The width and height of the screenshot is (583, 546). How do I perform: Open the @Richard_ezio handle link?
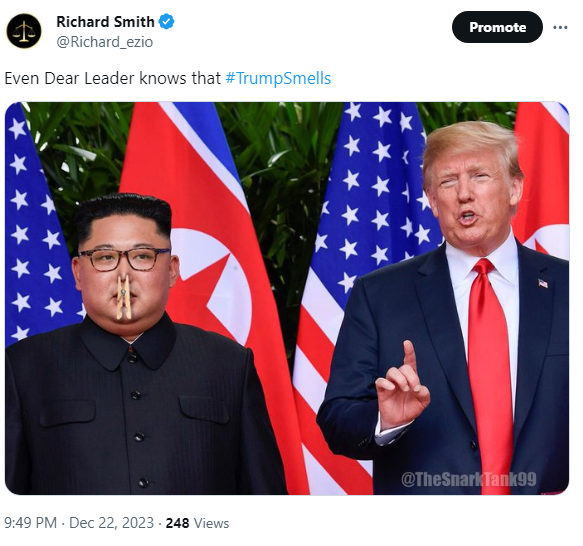coord(104,42)
